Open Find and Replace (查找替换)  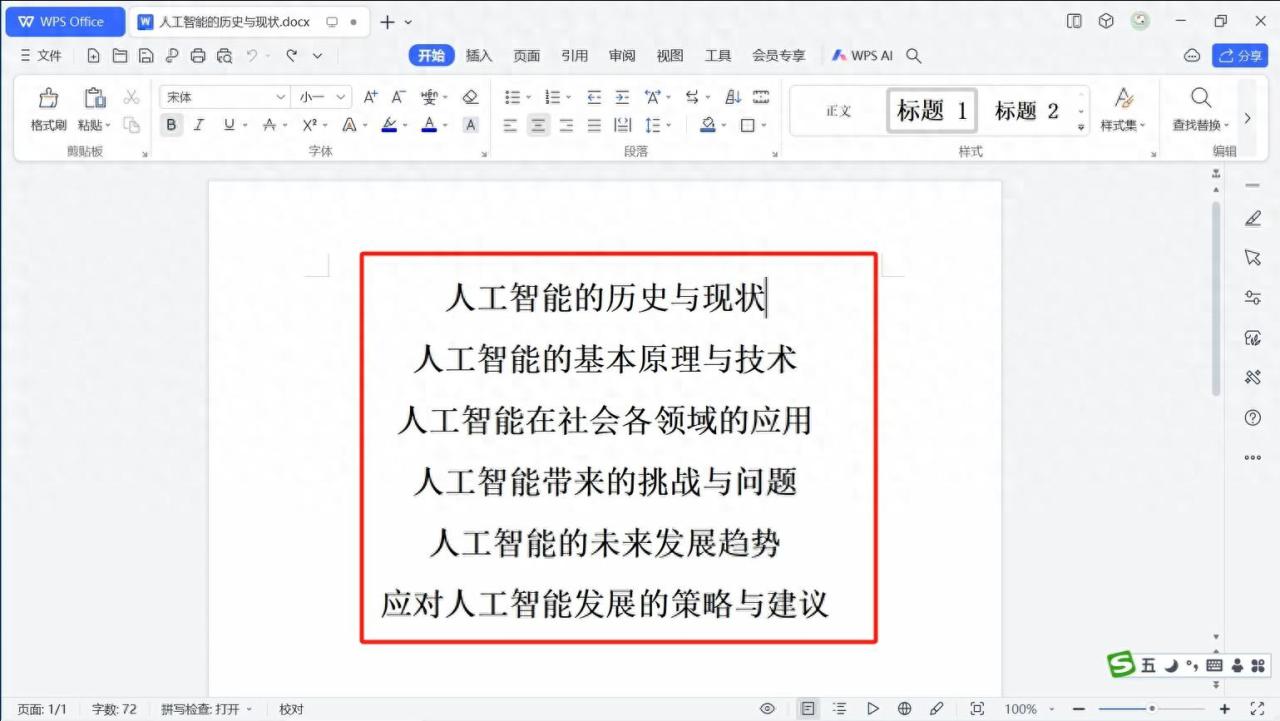[x=1201, y=110]
